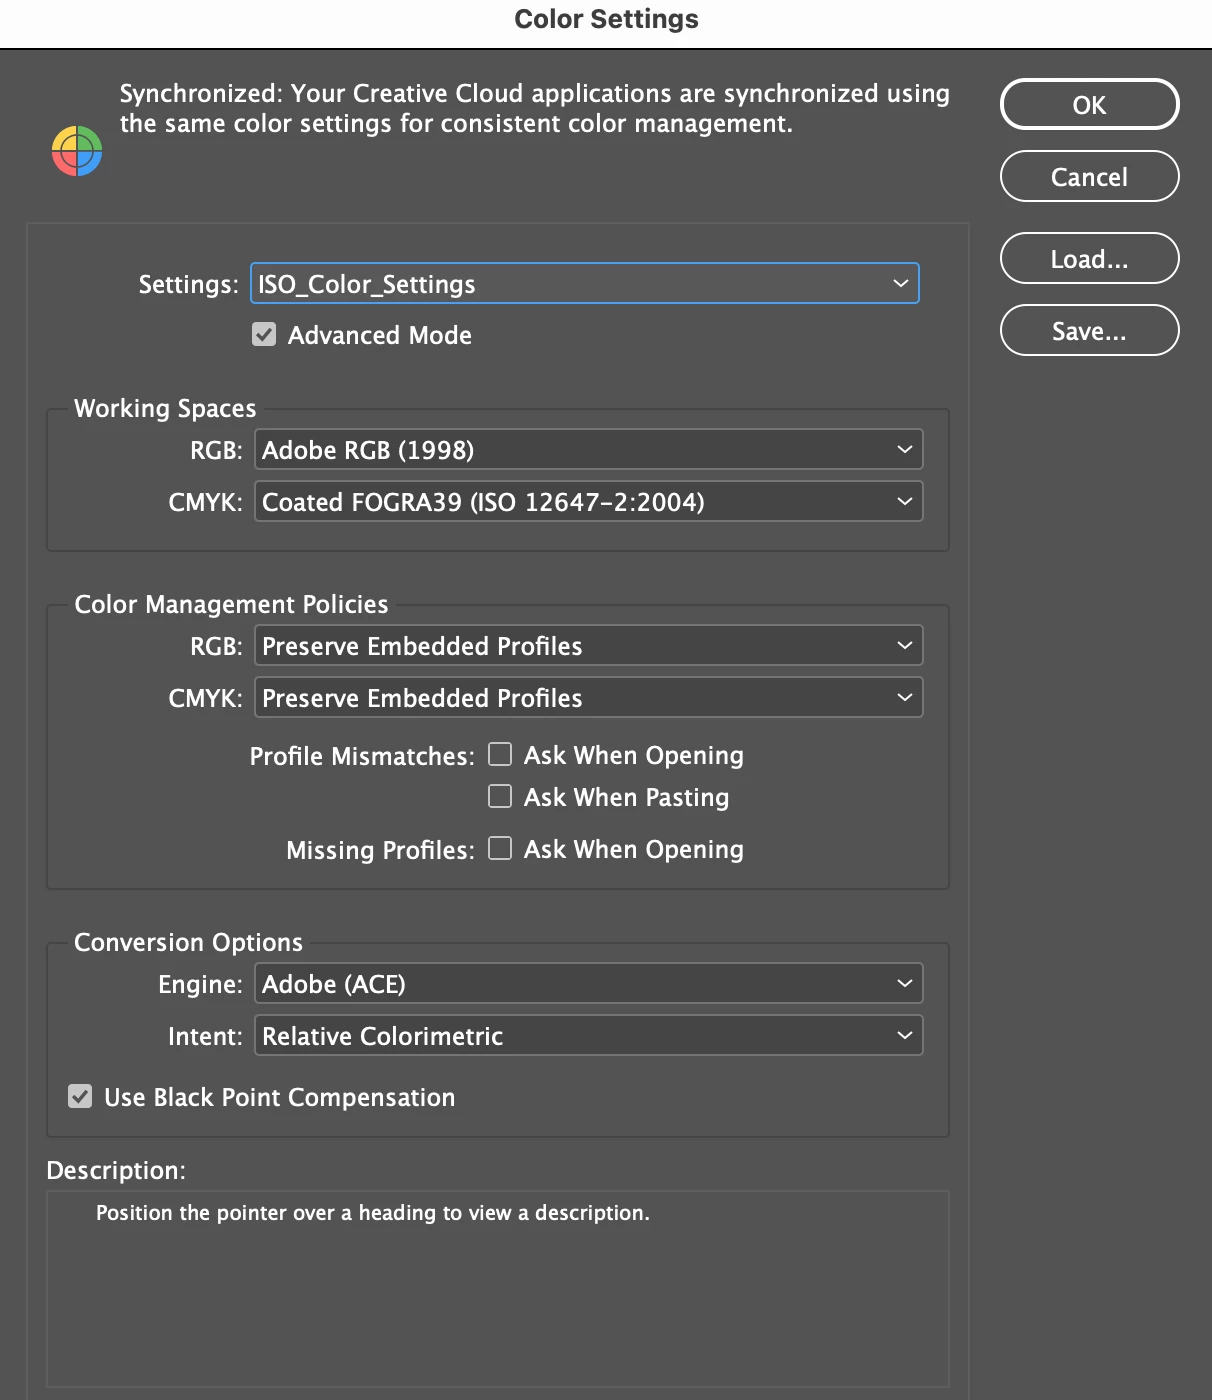Open the rendering Intent dropdown

tap(588, 1035)
